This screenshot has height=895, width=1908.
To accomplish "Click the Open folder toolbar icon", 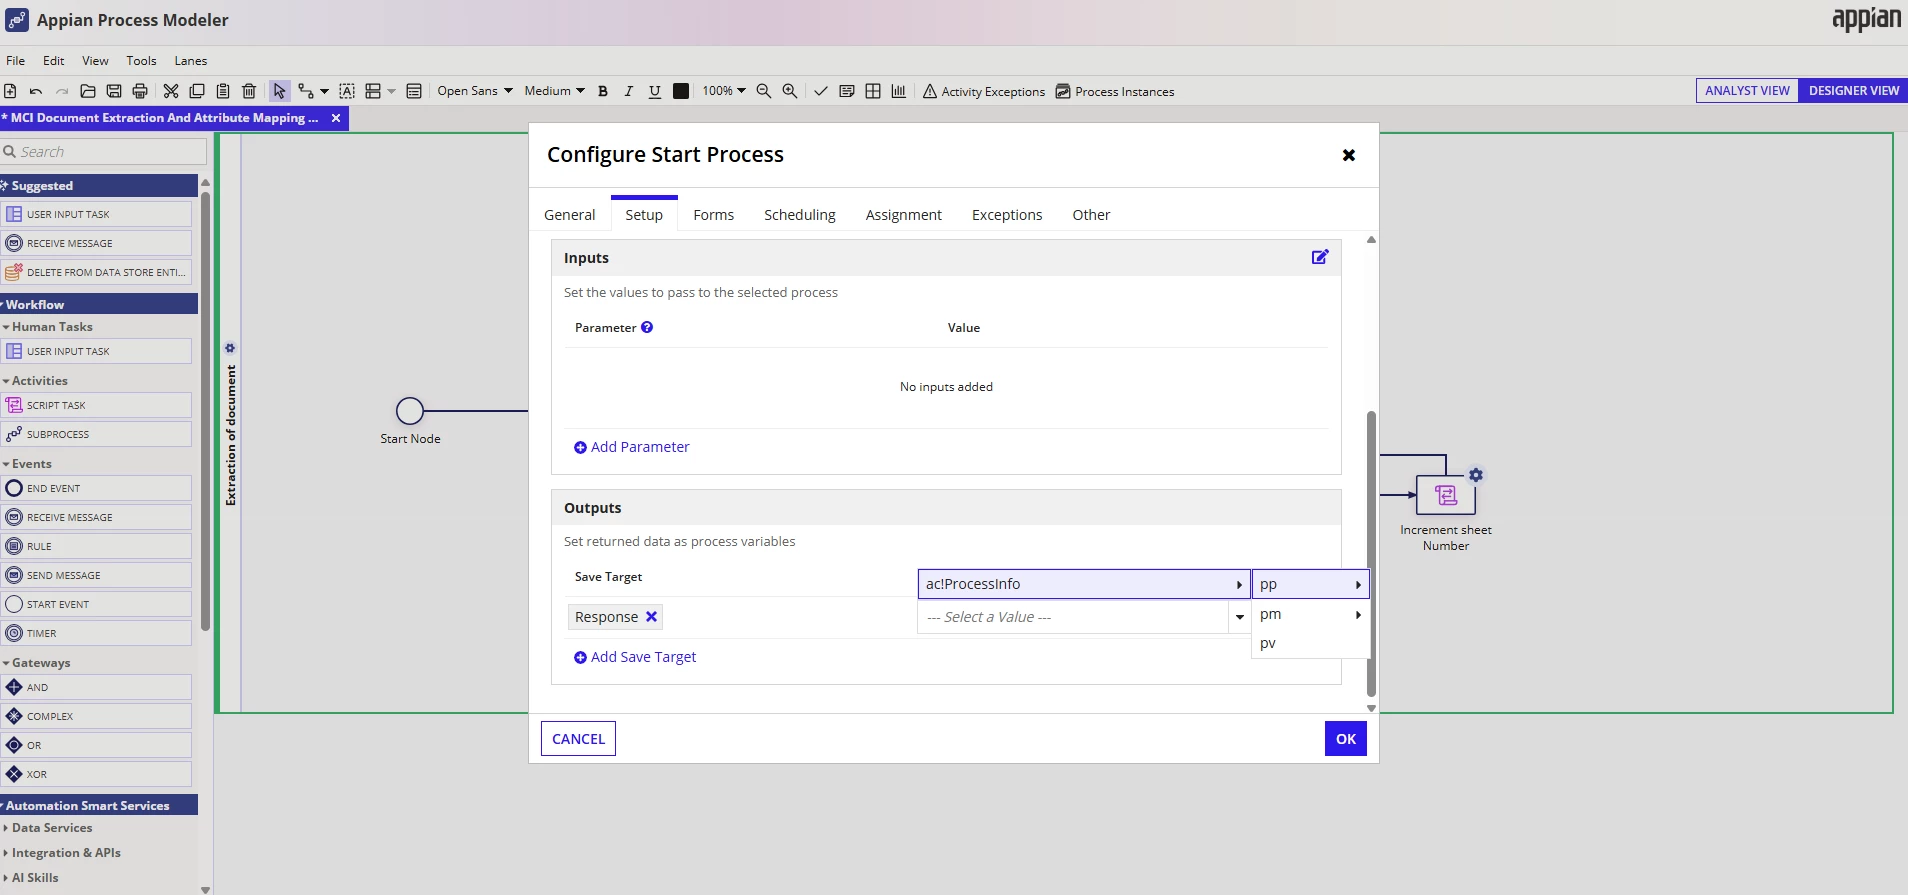I will [x=88, y=91].
